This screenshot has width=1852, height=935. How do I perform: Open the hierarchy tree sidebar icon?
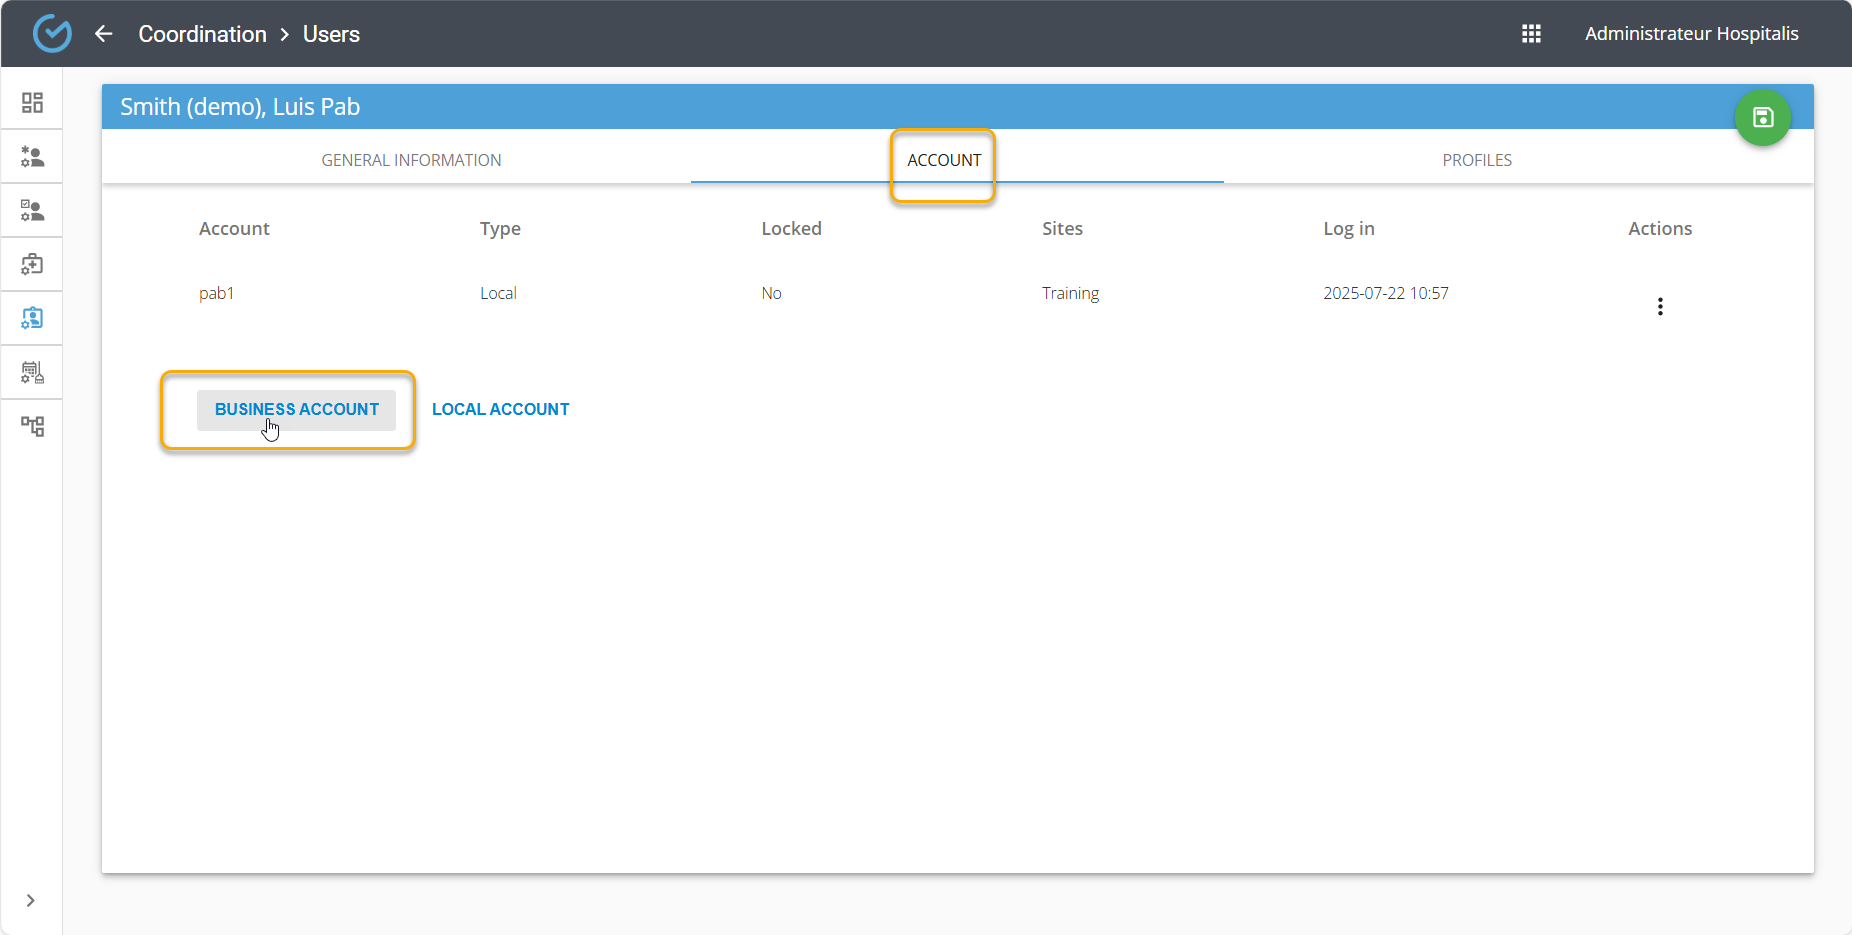coord(32,427)
